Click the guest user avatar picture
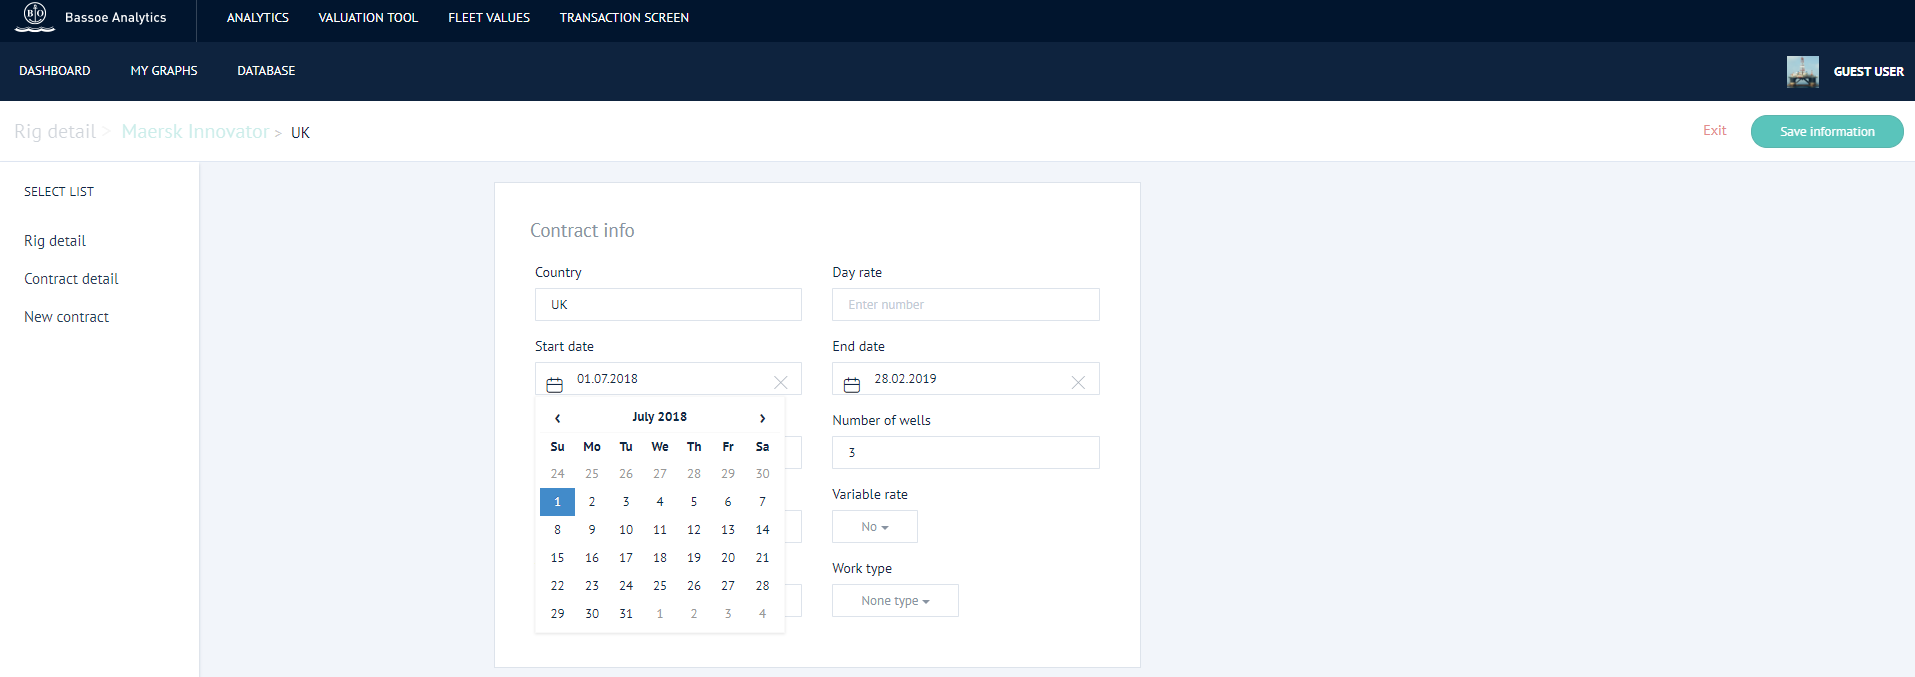 [x=1802, y=71]
